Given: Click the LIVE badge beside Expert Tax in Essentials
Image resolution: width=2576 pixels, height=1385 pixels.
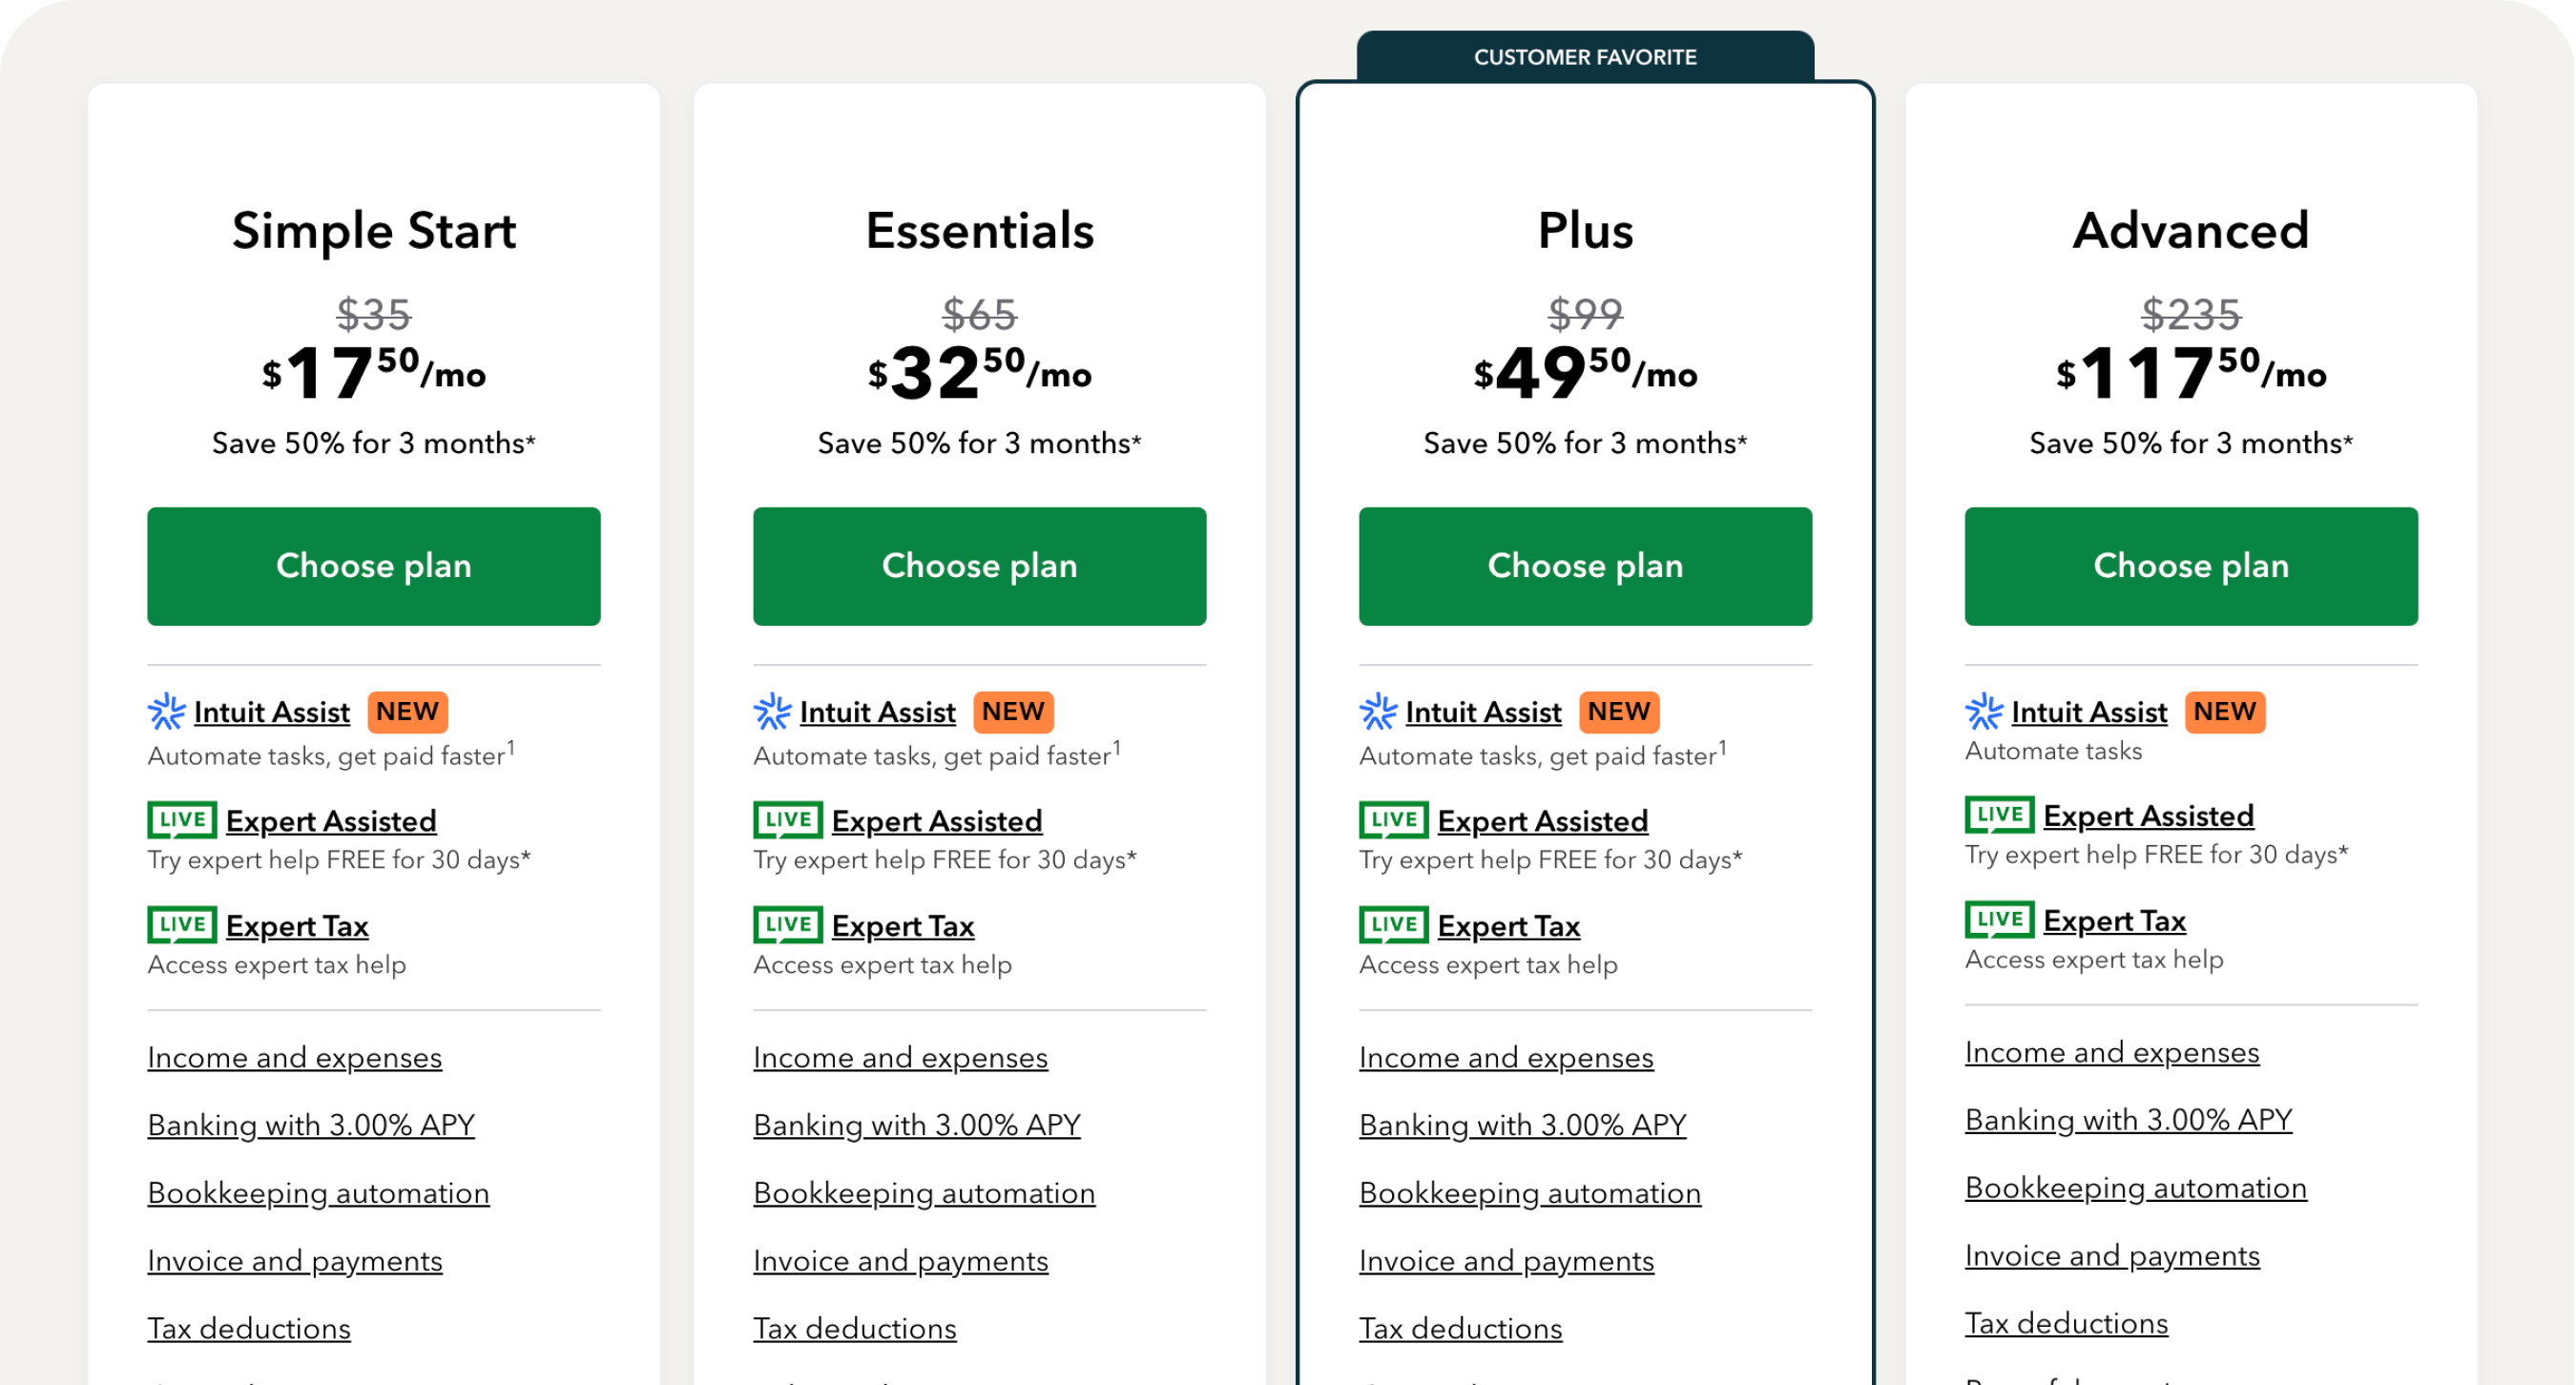Looking at the screenshot, I should (788, 924).
